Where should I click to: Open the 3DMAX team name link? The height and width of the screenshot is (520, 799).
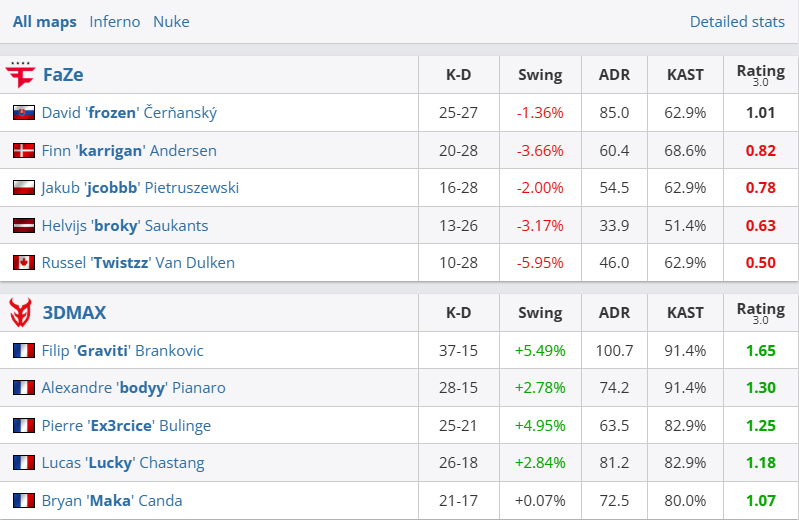pos(74,313)
